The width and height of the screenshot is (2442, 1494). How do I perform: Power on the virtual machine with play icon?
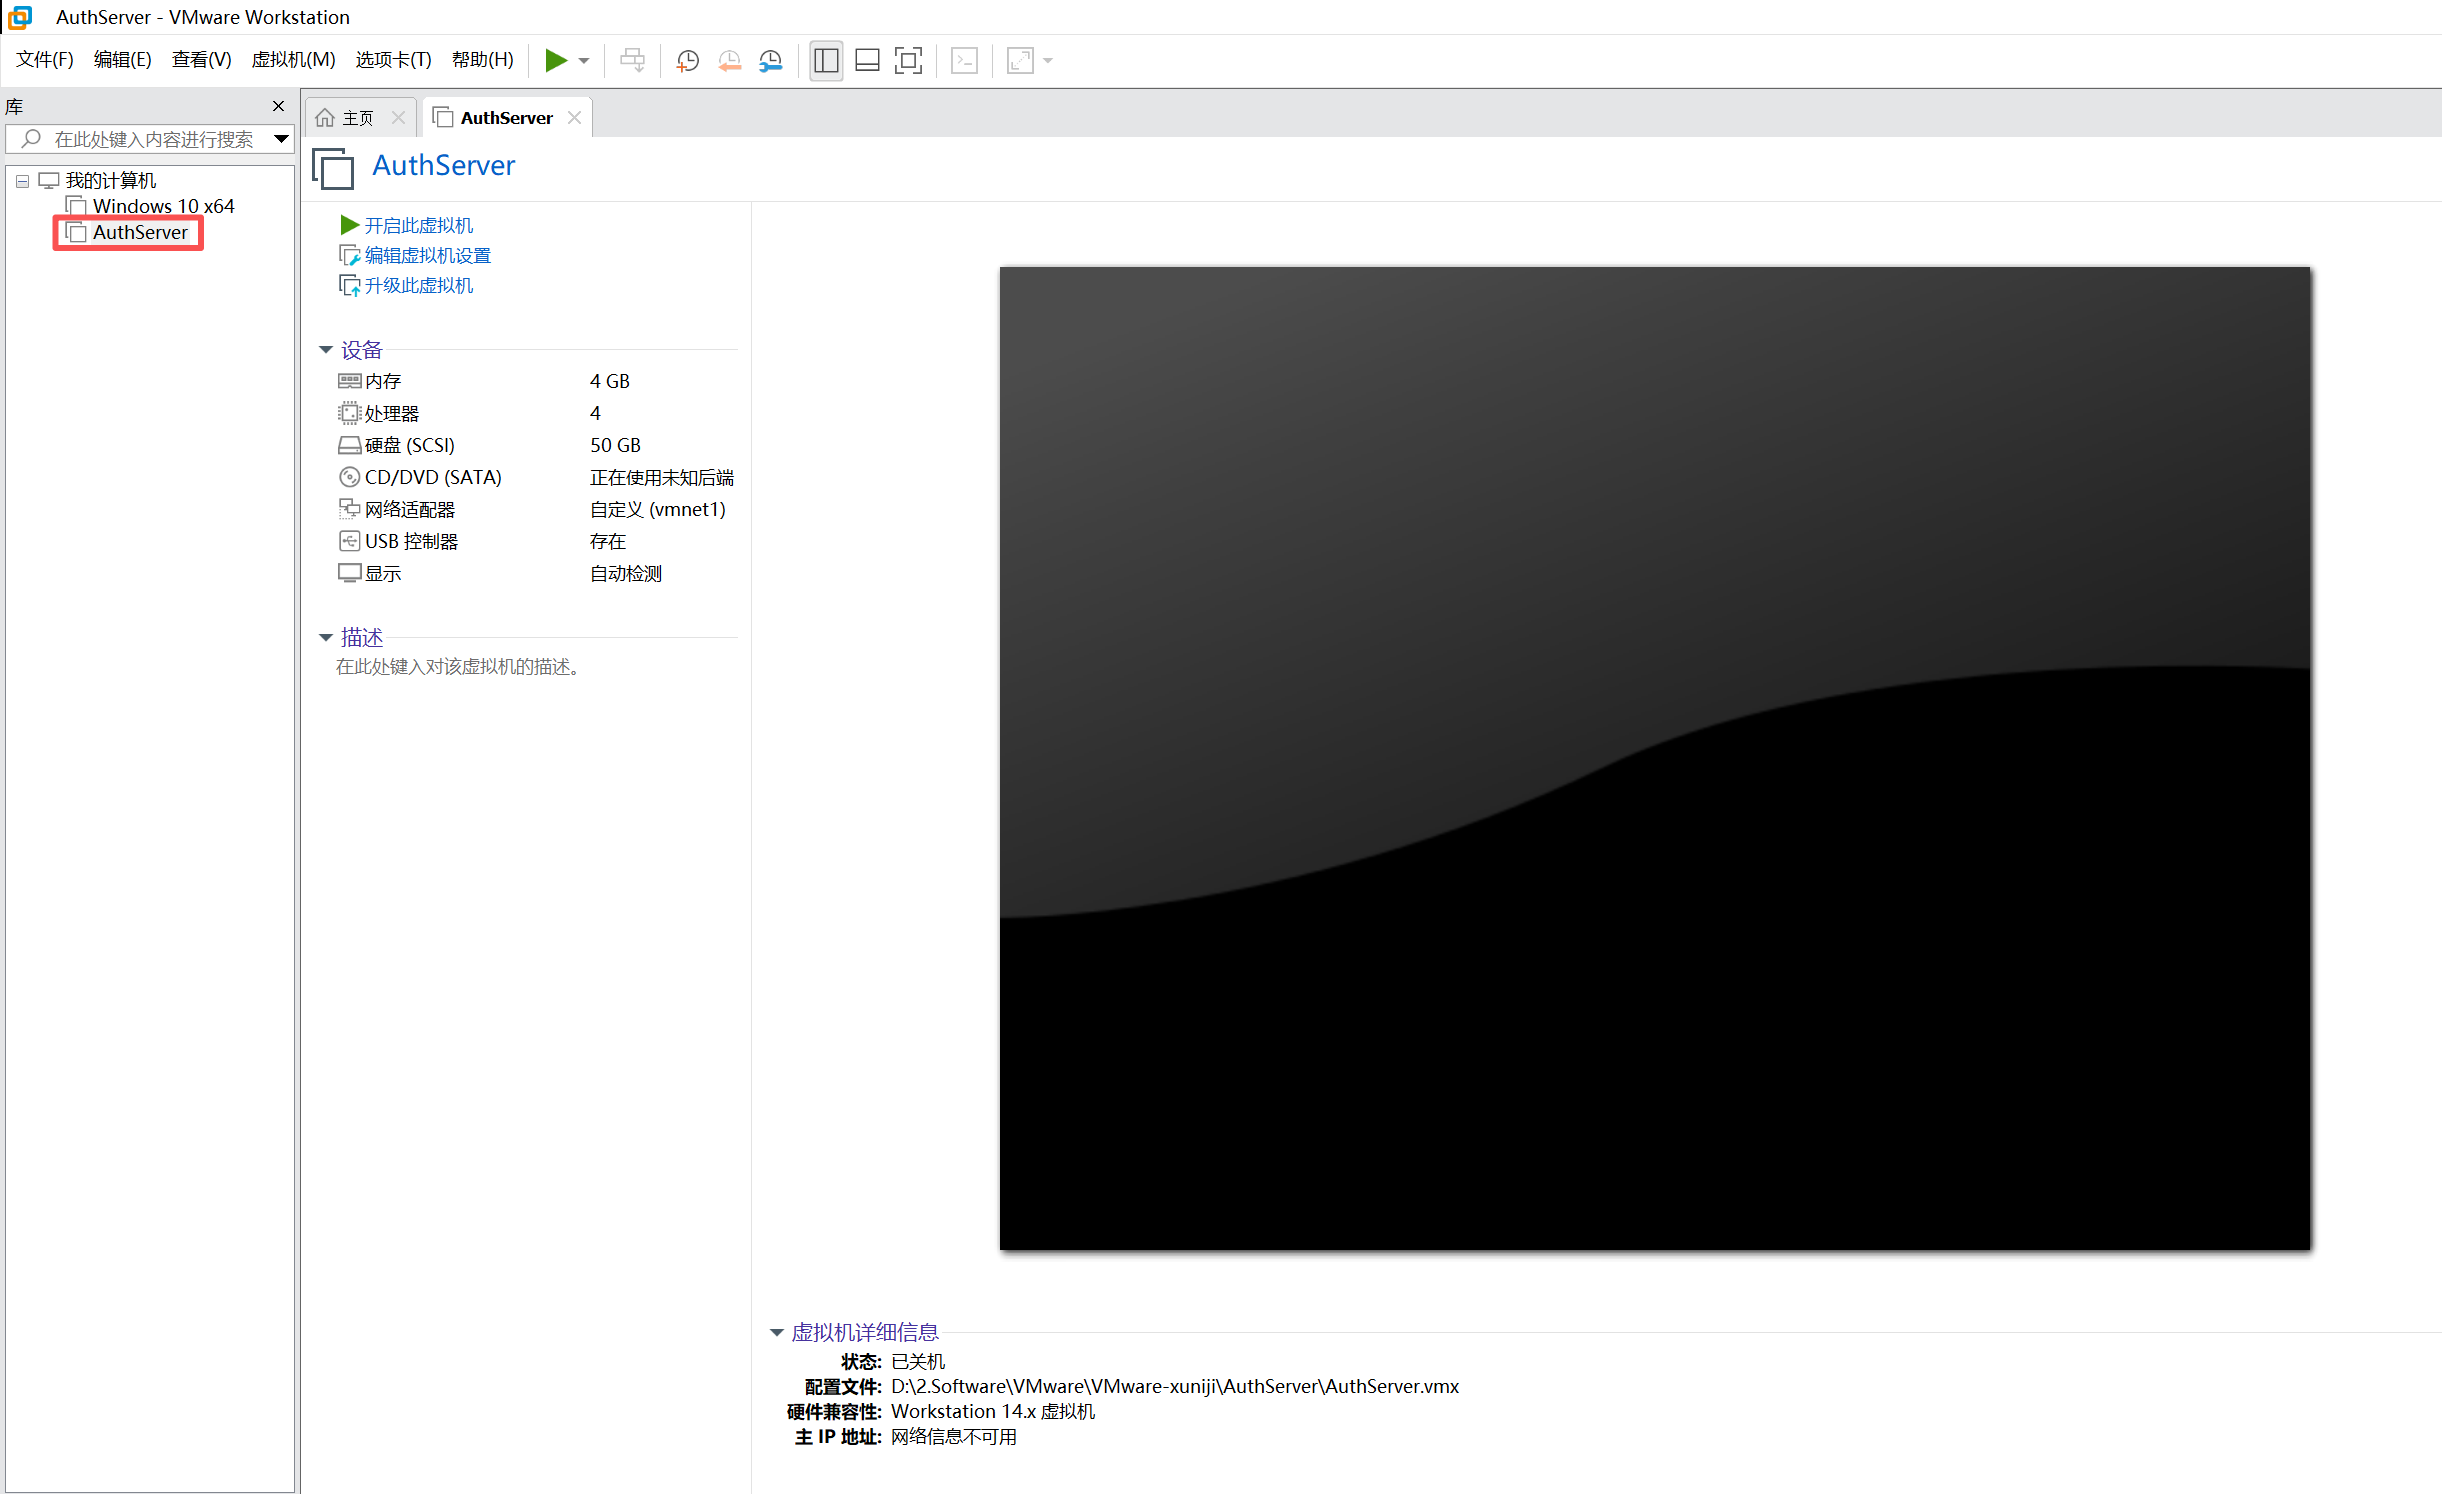pyautogui.click(x=556, y=60)
